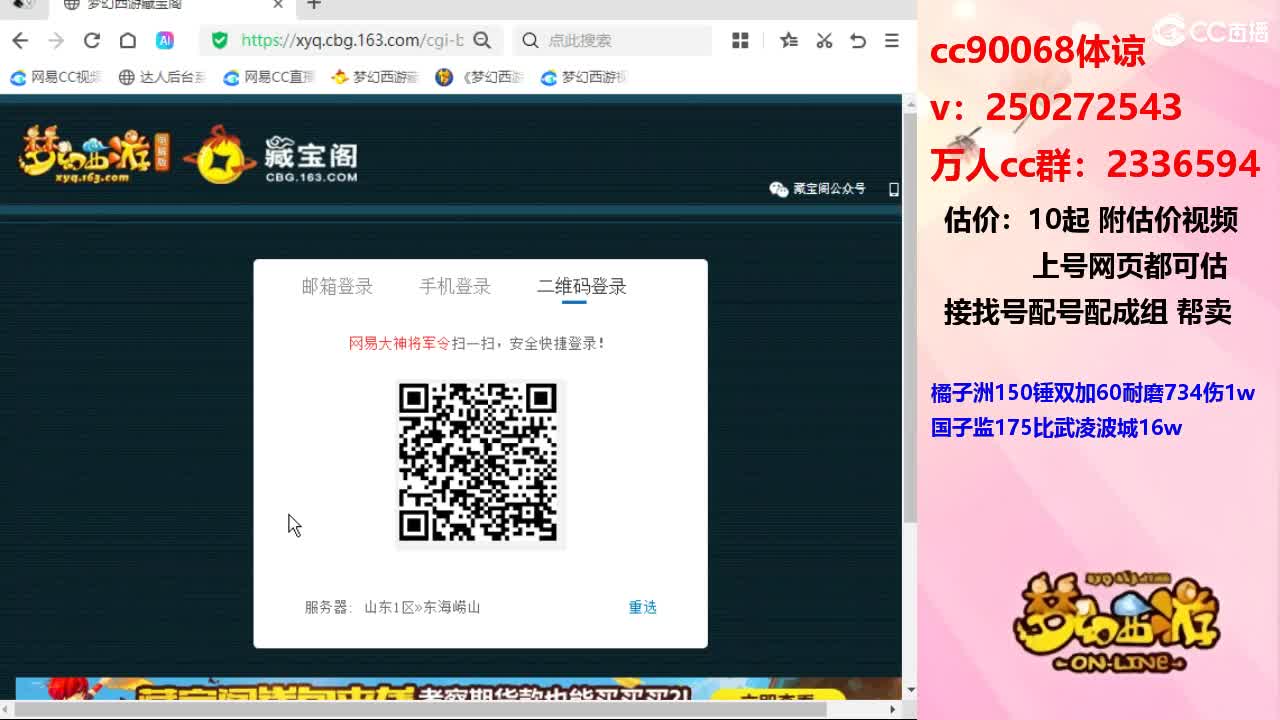The image size is (1280, 720).
Task: Go back with the browser back arrow
Action: coord(20,40)
